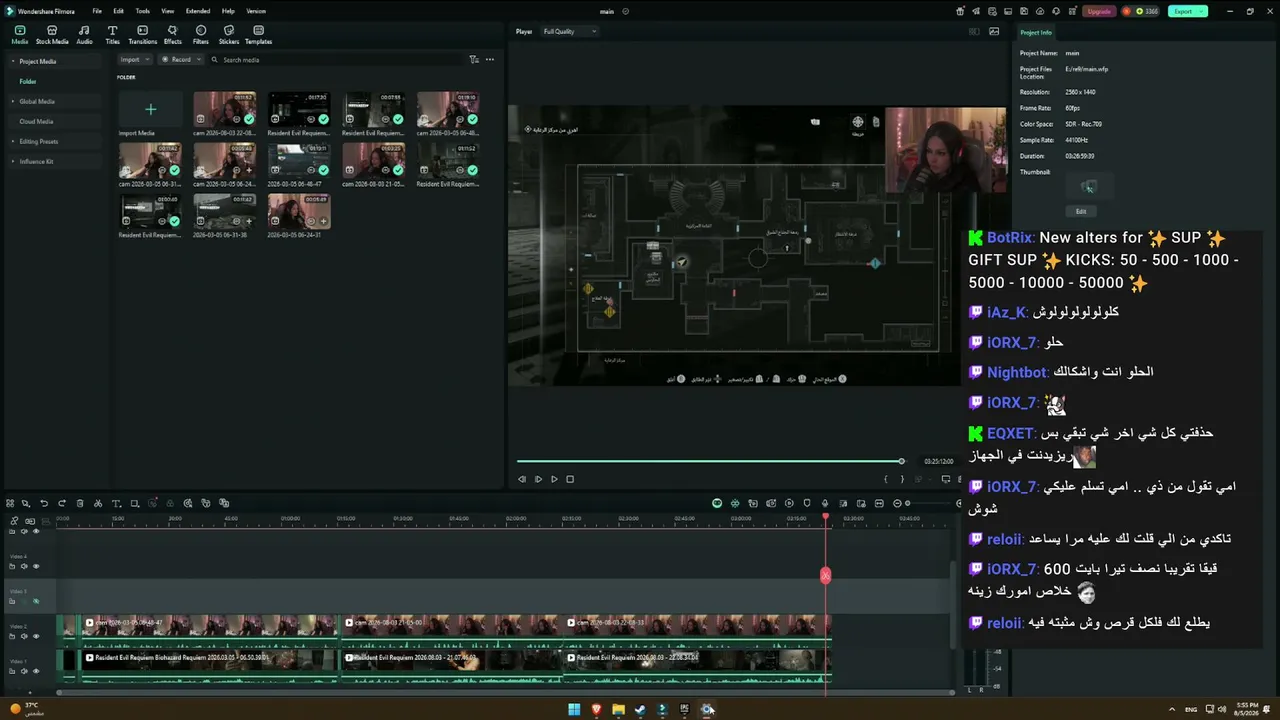Screen dimensions: 1280x720
Task: Click Edit under the project thumbnail
Action: click(1081, 211)
